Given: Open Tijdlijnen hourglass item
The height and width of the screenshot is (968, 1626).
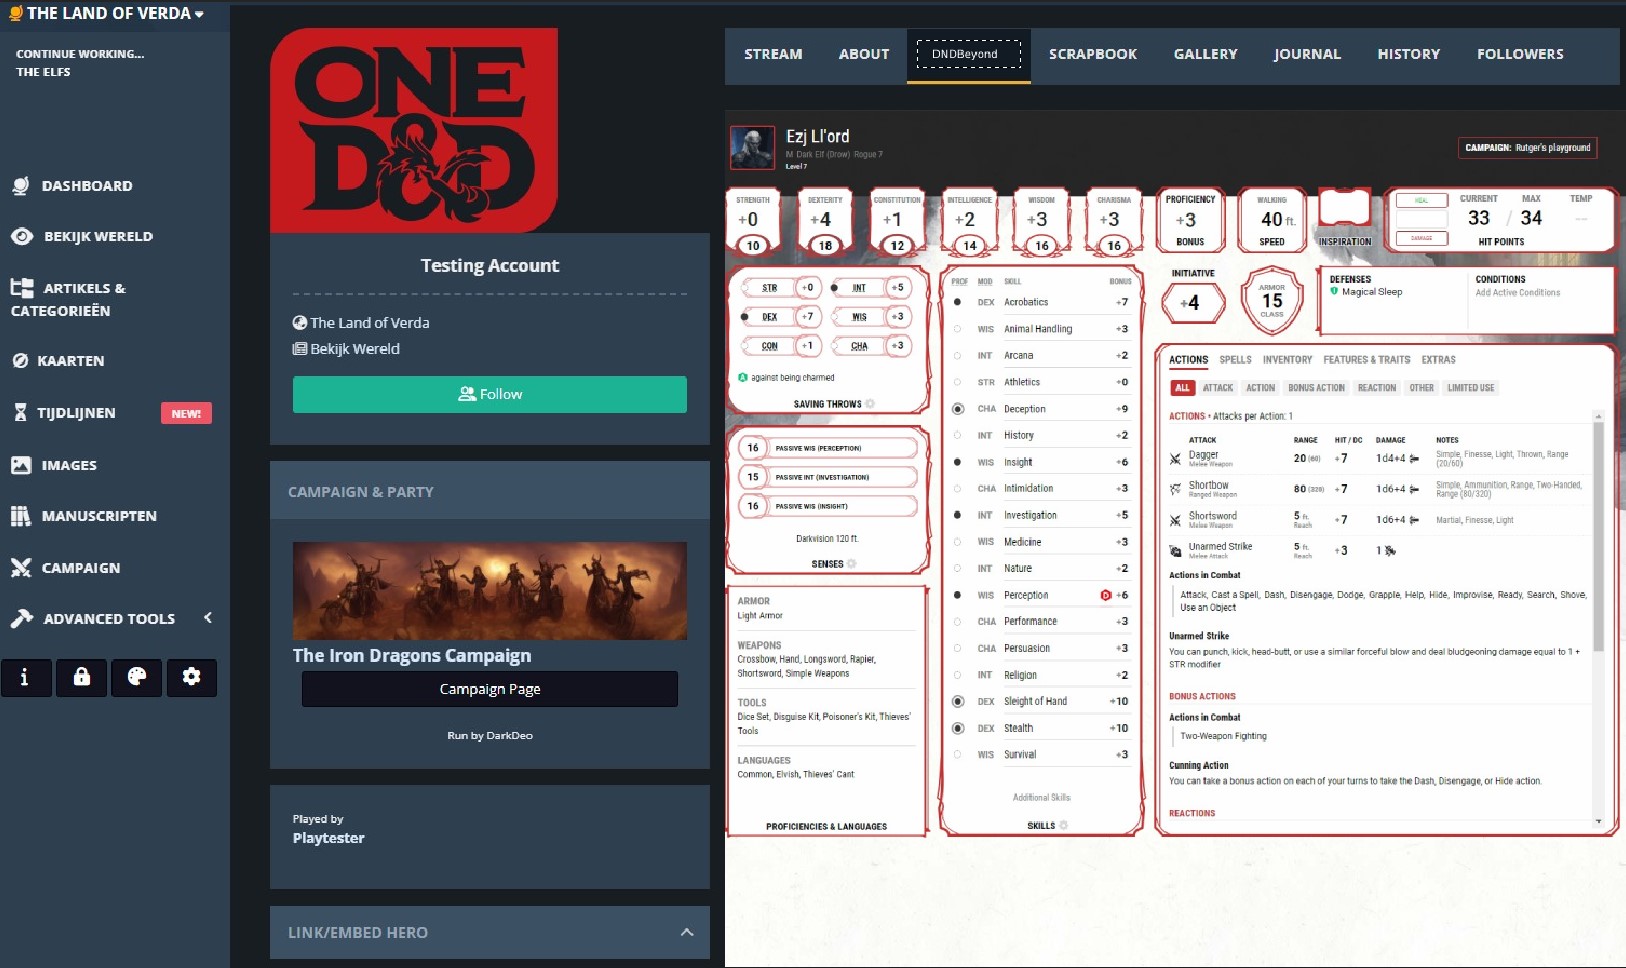Looking at the screenshot, I should tap(64, 413).
